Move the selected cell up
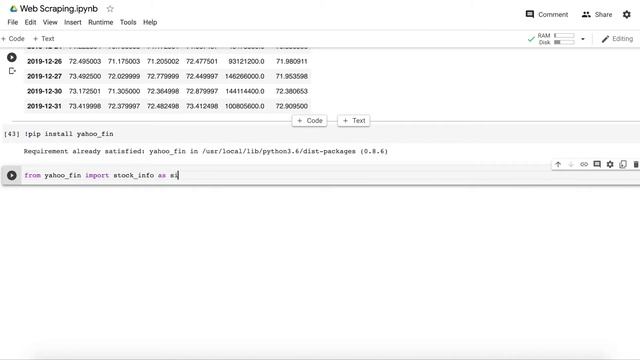 558,164
